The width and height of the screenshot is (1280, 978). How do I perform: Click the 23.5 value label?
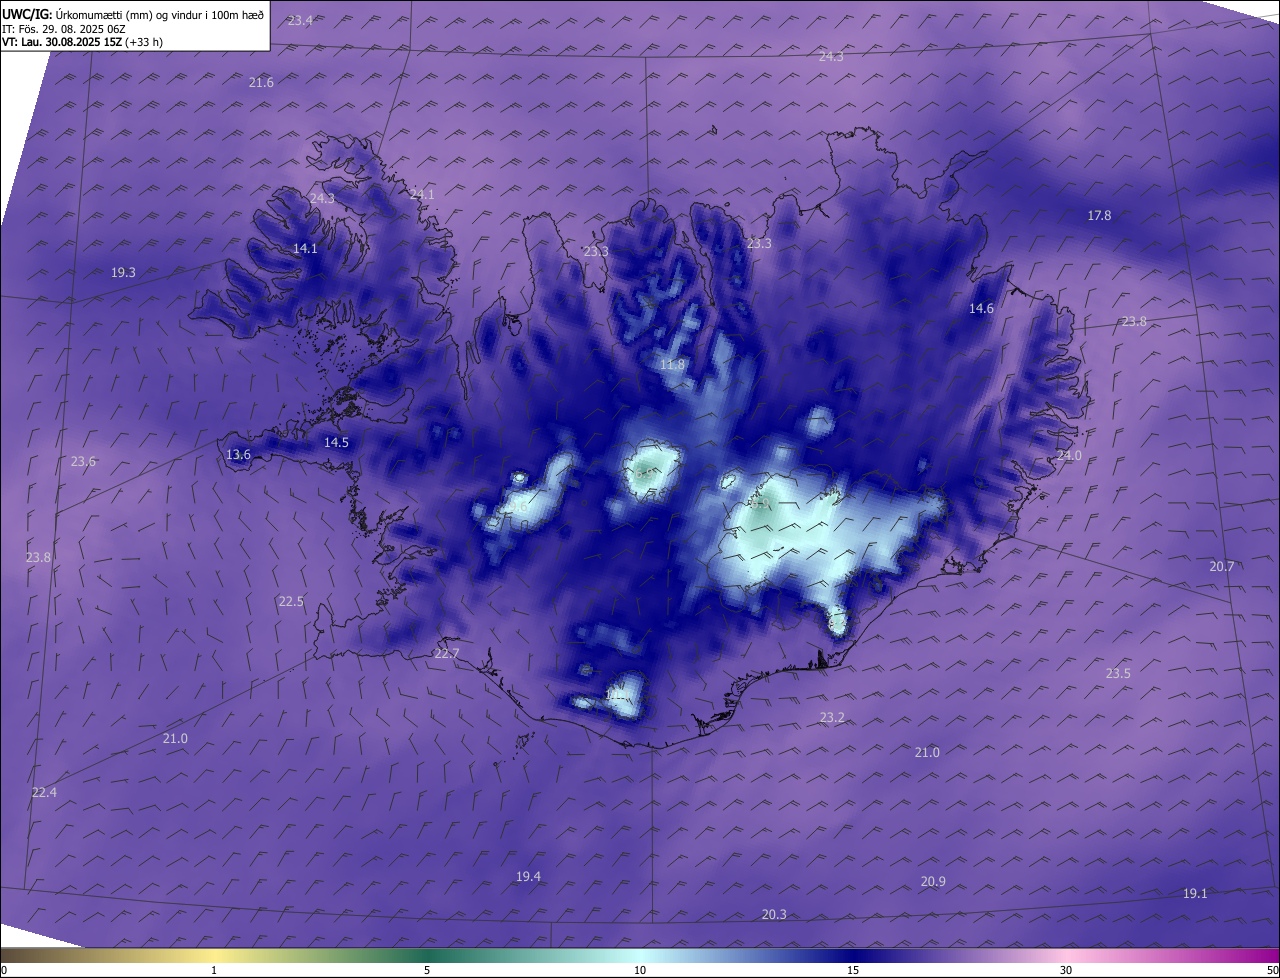pyautogui.click(x=1118, y=673)
